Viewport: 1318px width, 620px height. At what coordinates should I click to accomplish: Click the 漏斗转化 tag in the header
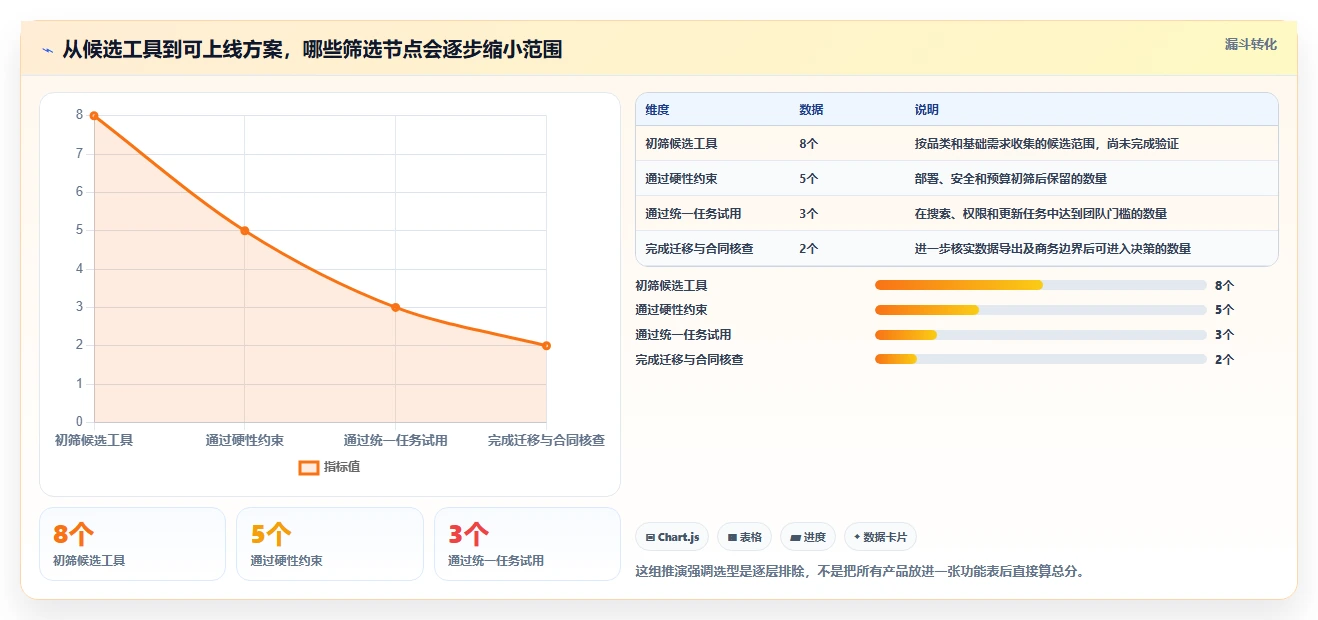click(x=1251, y=44)
